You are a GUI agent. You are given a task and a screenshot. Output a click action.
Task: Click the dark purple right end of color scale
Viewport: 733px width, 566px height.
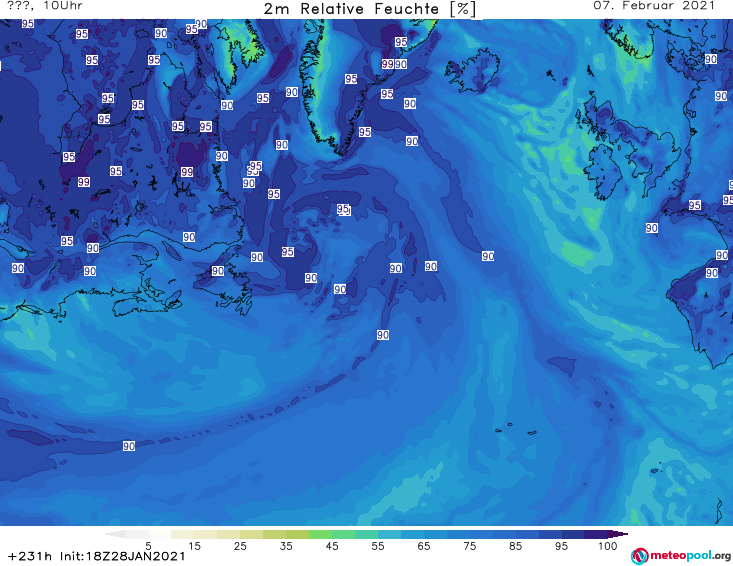pos(617,534)
